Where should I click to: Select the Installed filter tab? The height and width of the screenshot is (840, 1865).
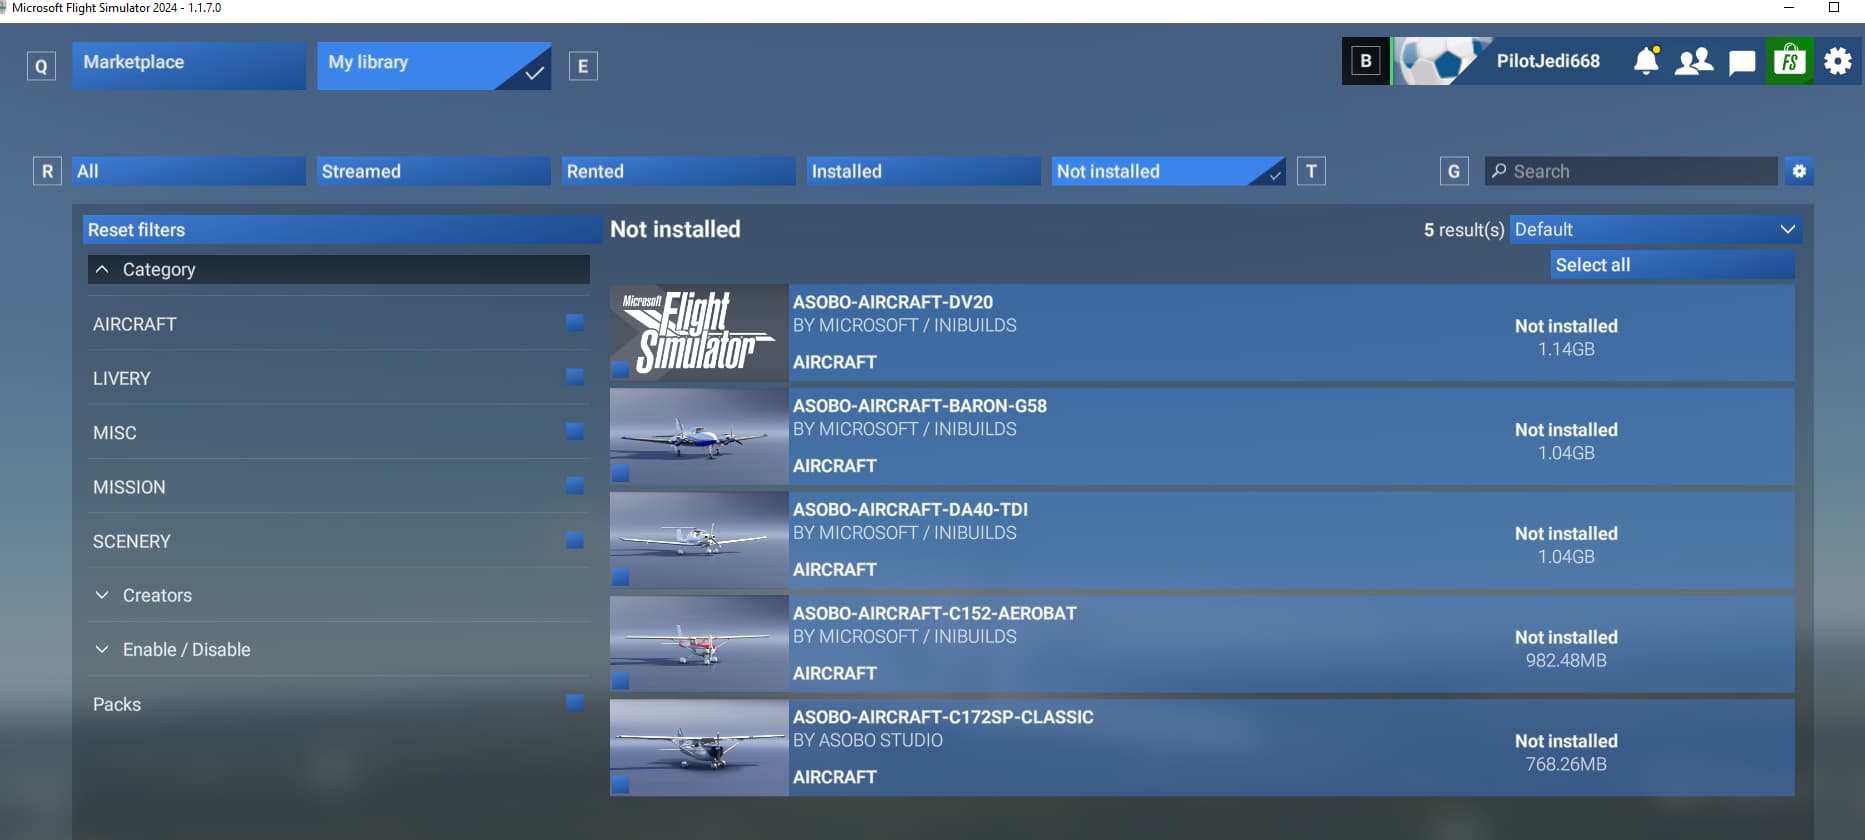click(924, 171)
